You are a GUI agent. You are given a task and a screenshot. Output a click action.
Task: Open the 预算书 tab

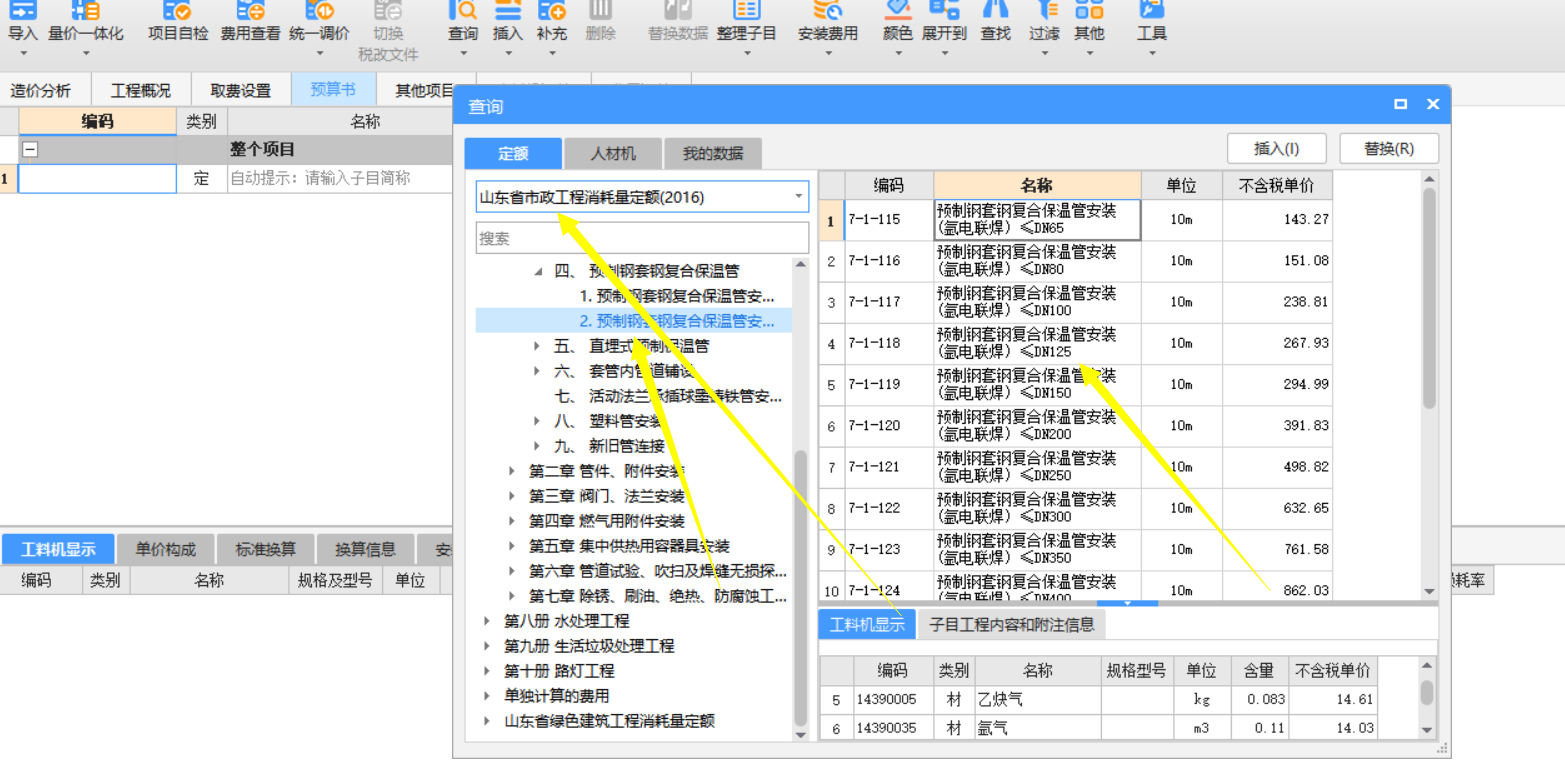pyautogui.click(x=333, y=90)
